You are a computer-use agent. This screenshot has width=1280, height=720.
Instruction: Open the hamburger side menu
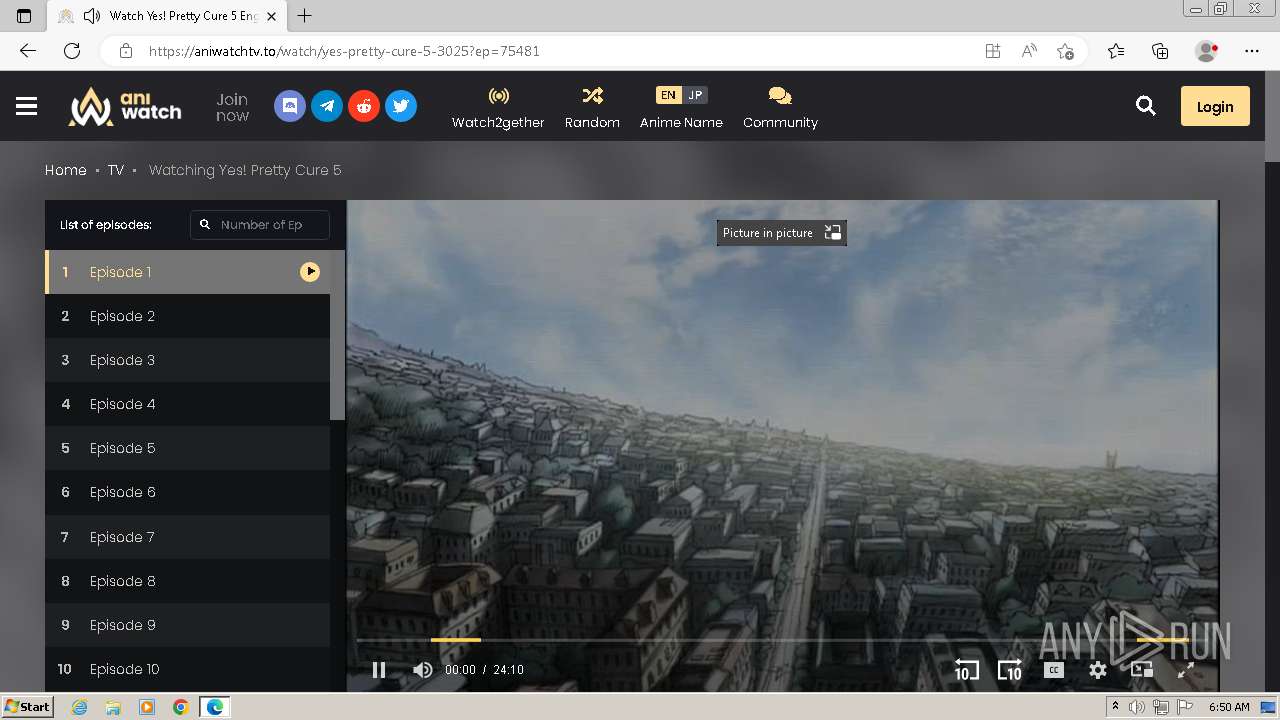pos(27,106)
